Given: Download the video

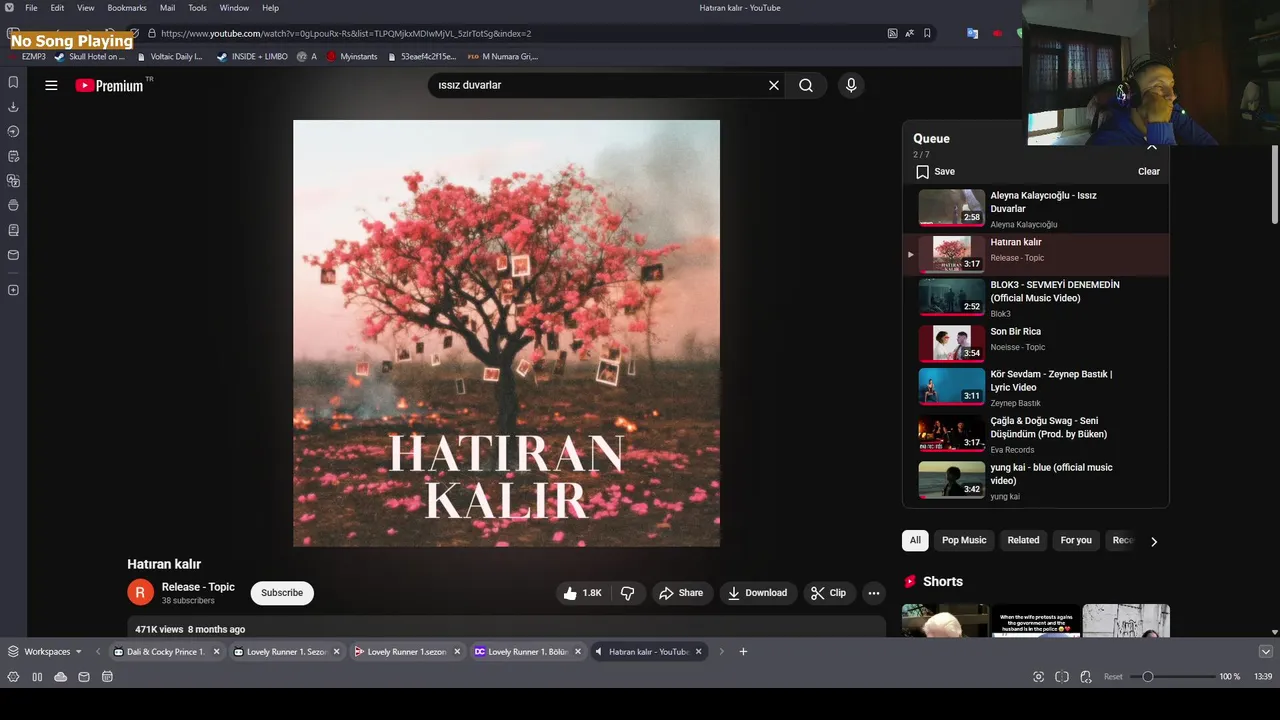Looking at the screenshot, I should pyautogui.click(x=757, y=593).
